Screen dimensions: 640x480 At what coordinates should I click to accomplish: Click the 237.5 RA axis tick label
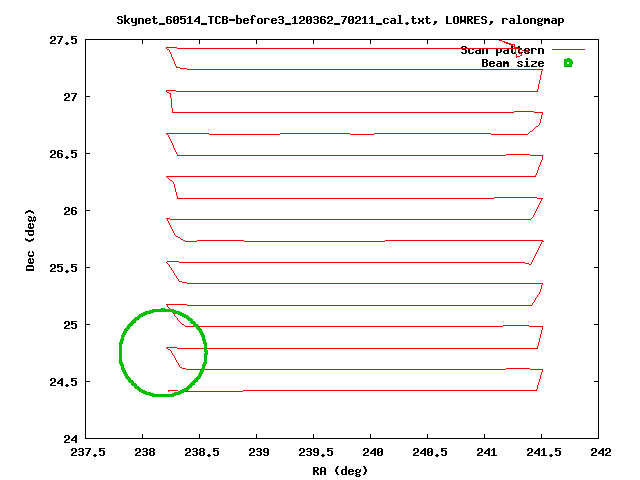(88, 452)
